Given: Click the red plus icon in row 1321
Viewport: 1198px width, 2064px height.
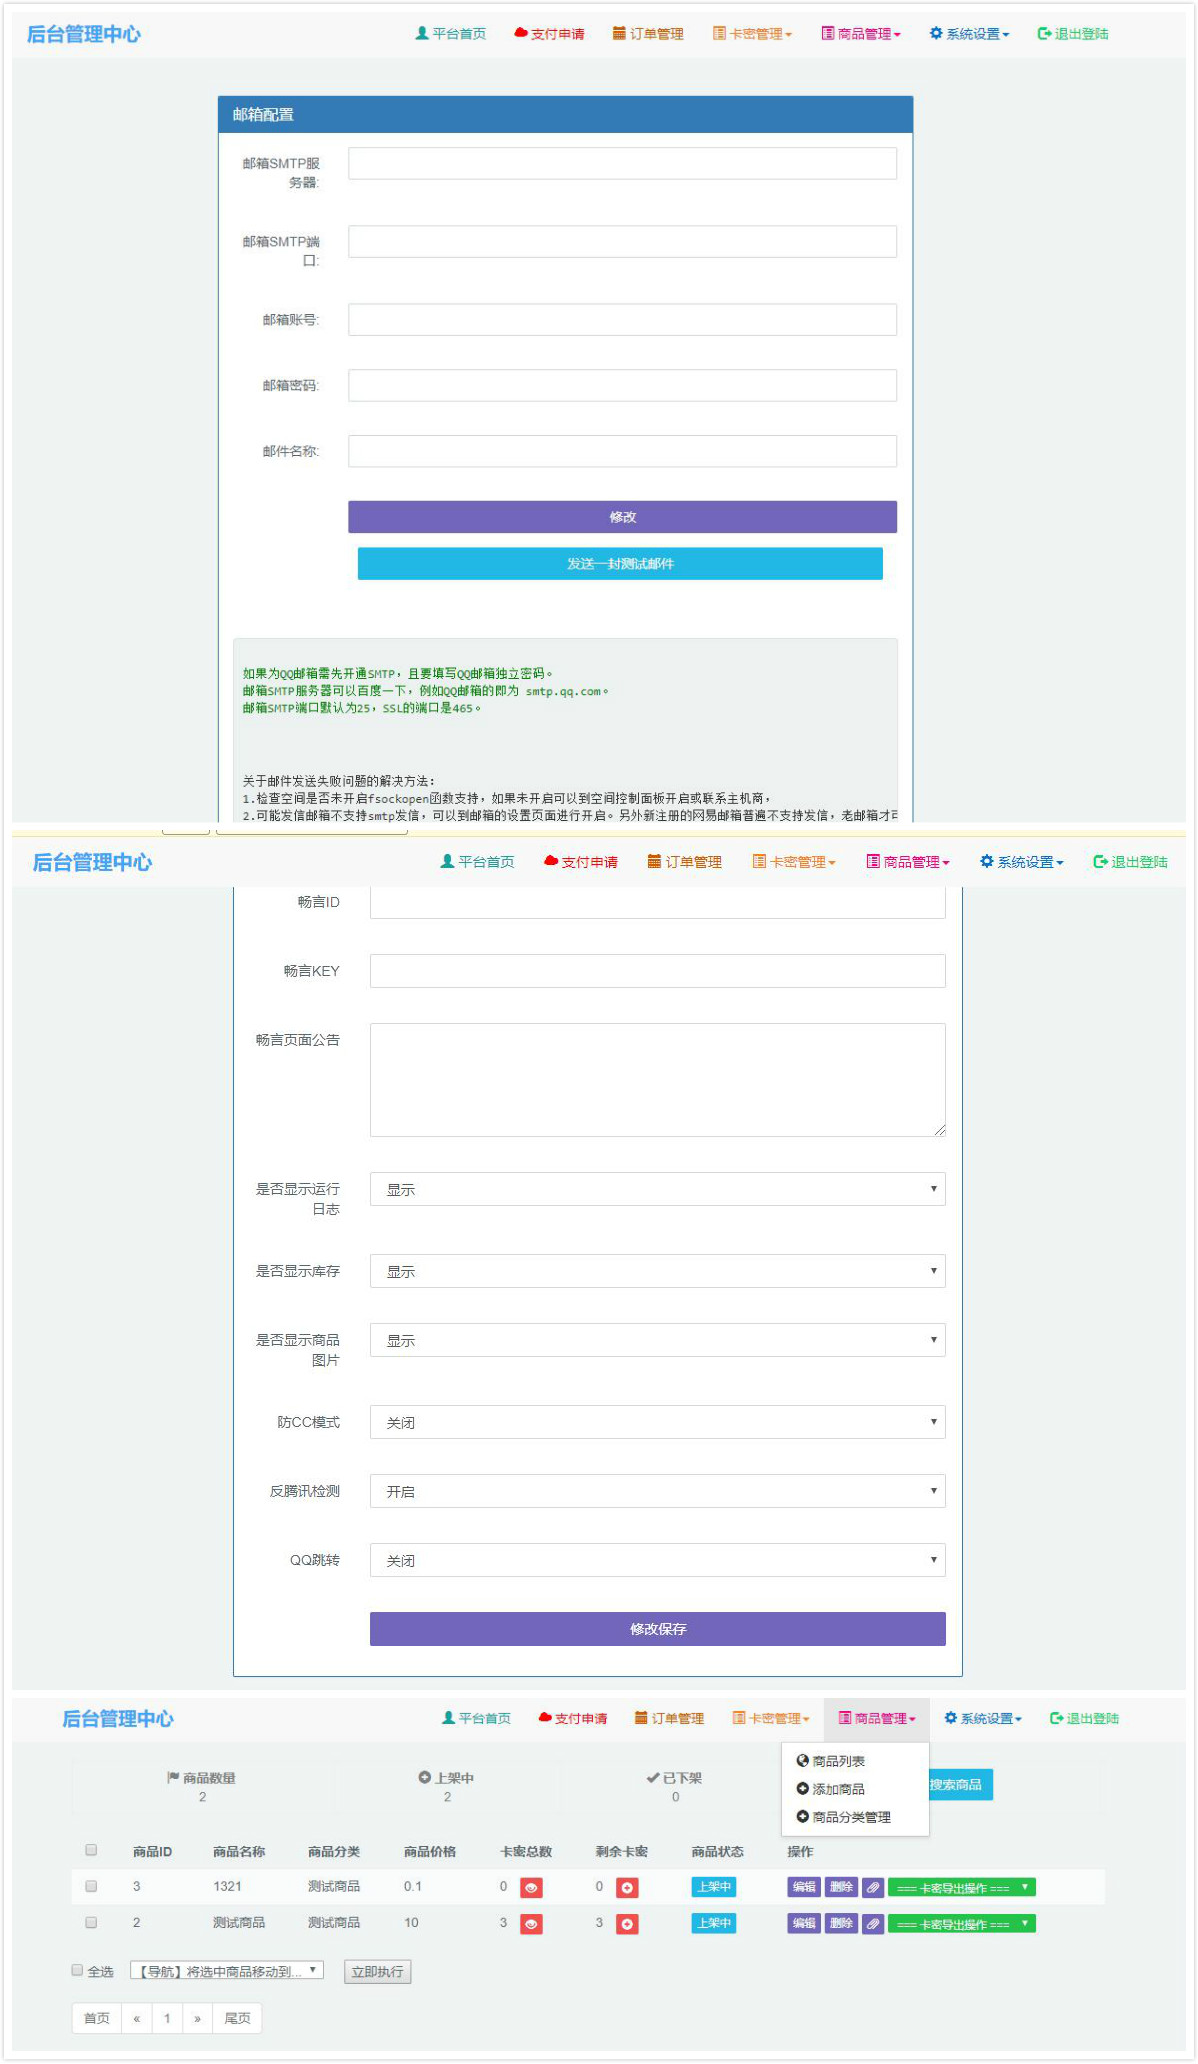Looking at the screenshot, I should click(x=627, y=1888).
